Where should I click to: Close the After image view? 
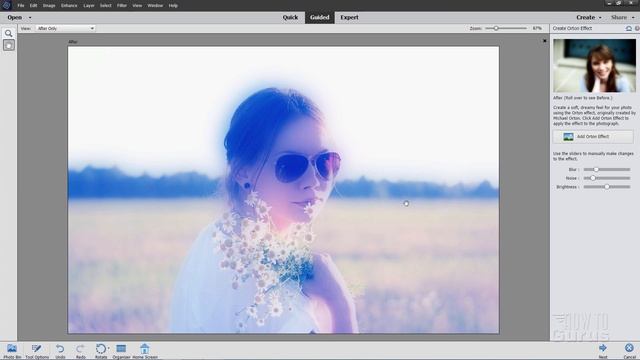(x=544, y=41)
